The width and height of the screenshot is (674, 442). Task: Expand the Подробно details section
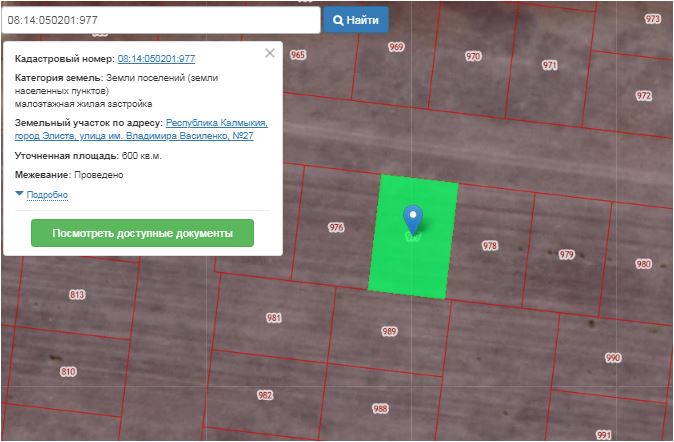pos(46,194)
